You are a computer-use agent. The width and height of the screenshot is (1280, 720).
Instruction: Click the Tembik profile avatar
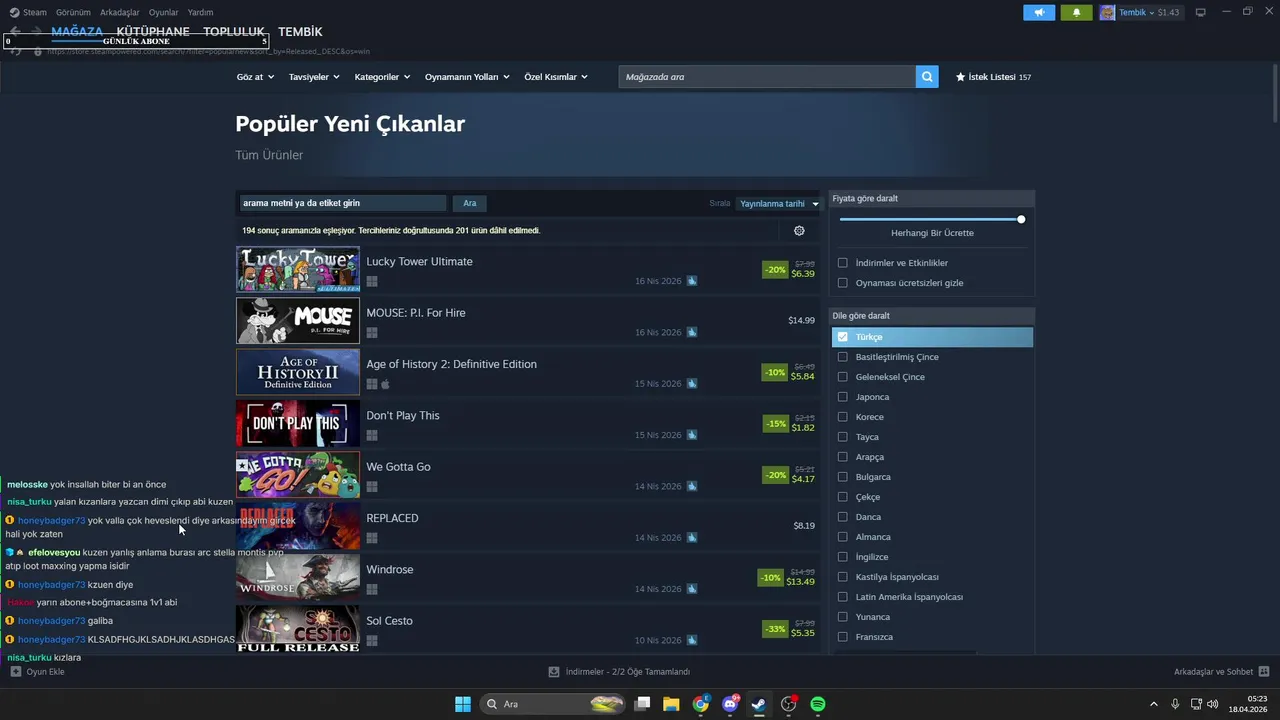1107,12
